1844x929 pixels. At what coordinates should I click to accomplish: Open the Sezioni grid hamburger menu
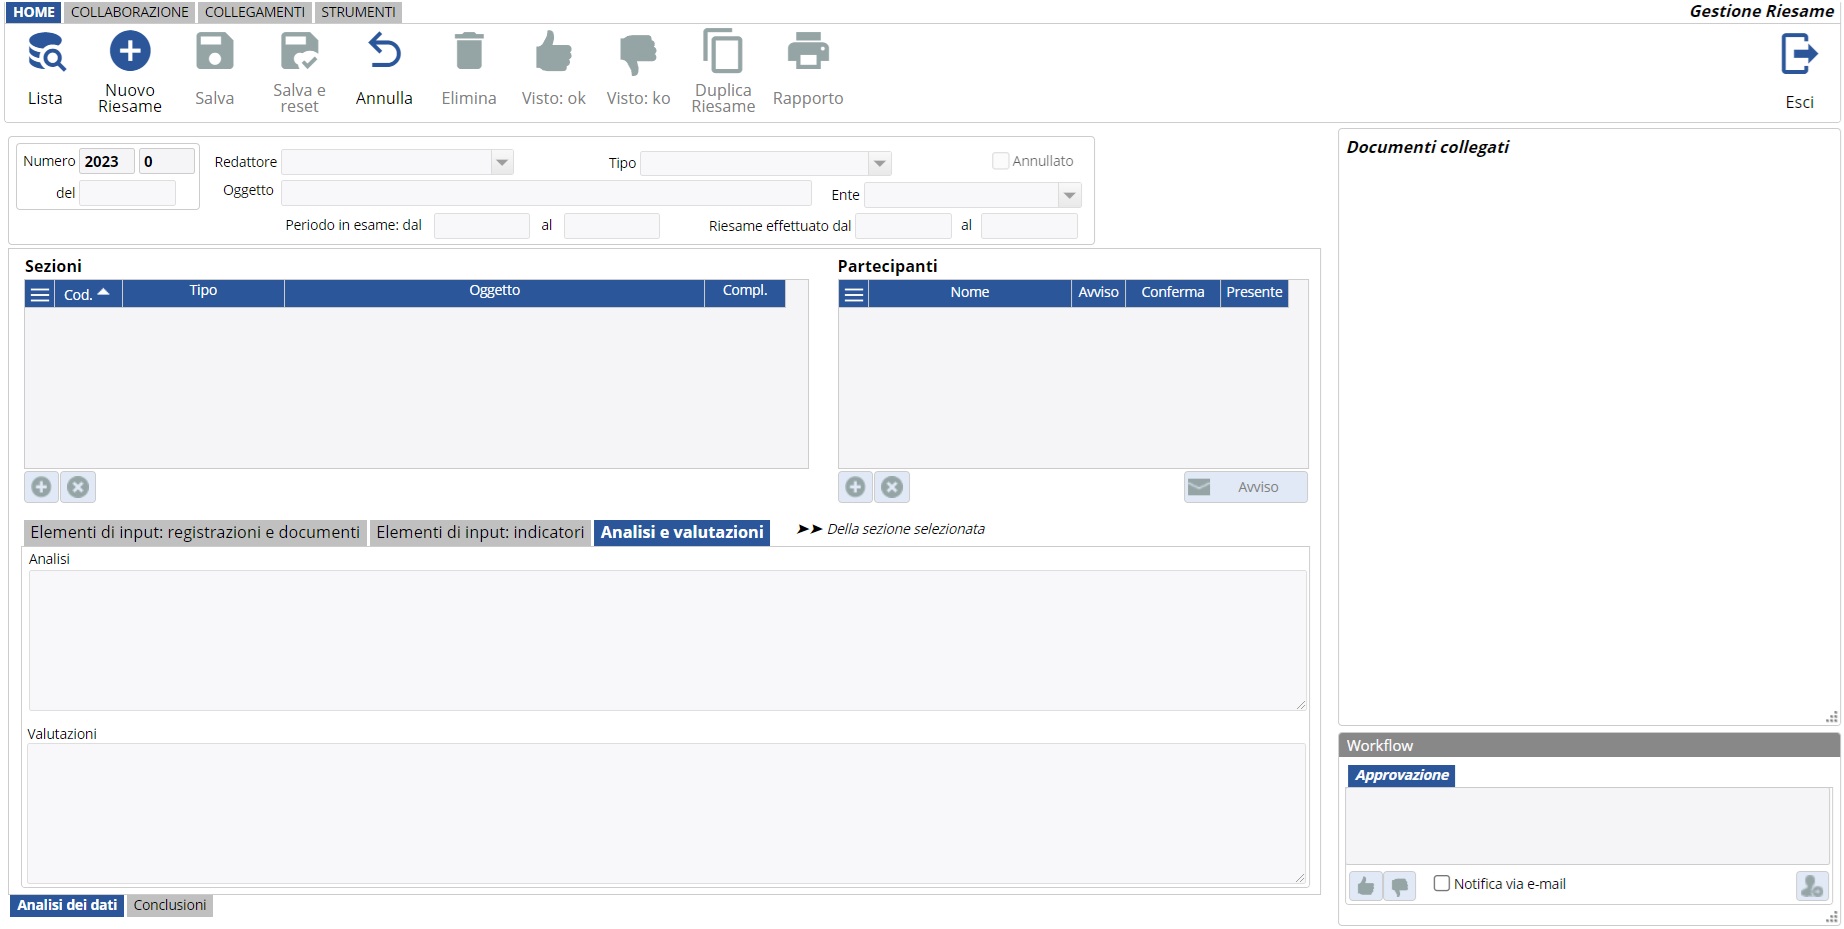(x=40, y=294)
